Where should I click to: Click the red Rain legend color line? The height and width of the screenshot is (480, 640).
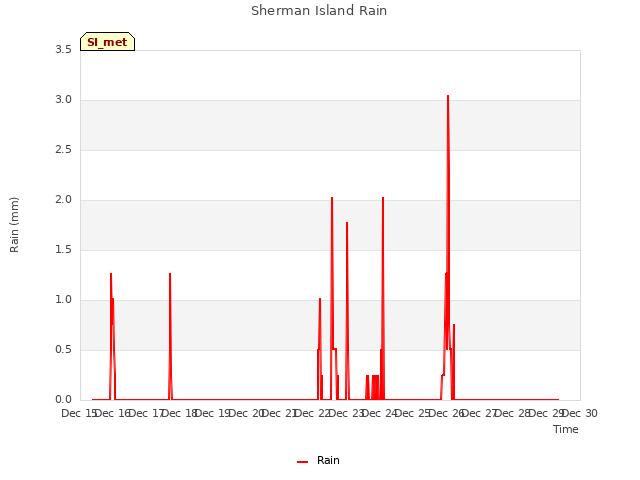[x=302, y=462]
